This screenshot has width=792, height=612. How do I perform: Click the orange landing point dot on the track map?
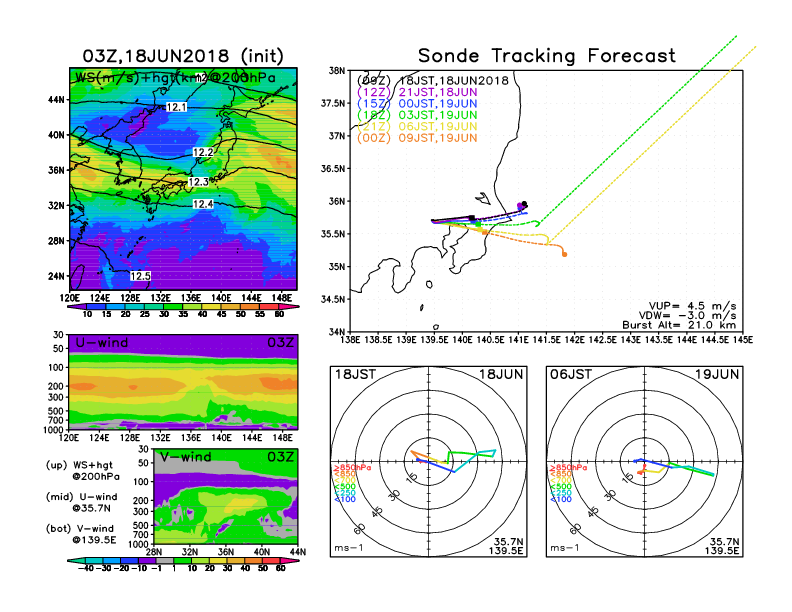564,254
